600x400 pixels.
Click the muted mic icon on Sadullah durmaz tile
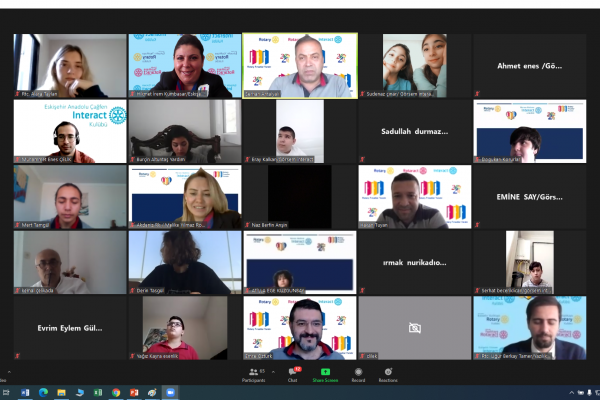click(x=362, y=159)
